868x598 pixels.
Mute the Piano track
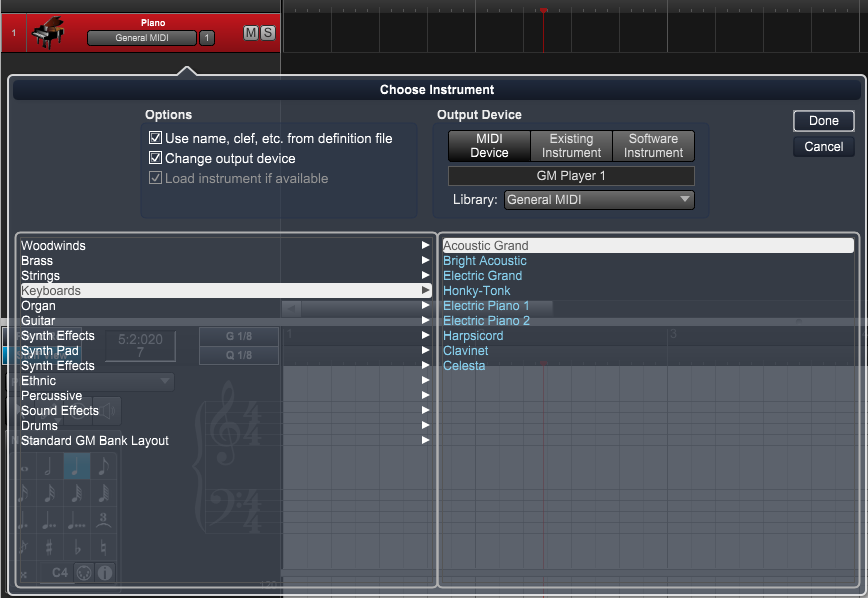click(251, 34)
